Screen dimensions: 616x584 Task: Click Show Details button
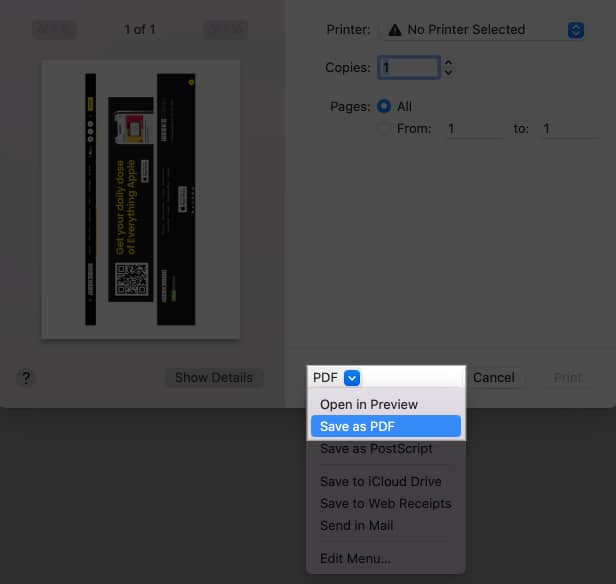[214, 378]
